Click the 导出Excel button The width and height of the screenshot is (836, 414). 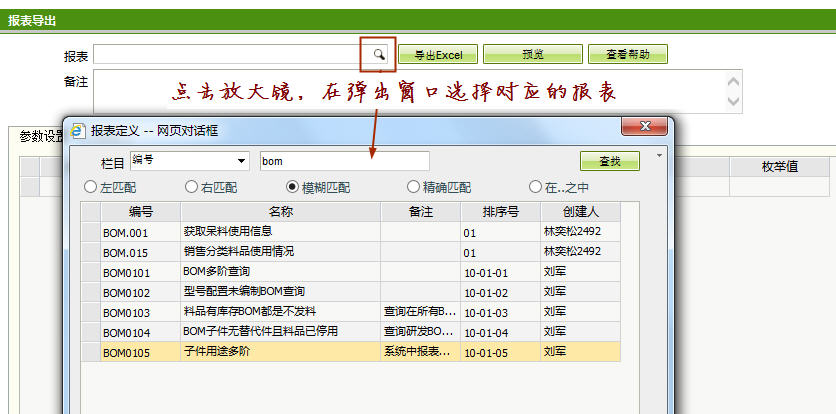pos(438,54)
